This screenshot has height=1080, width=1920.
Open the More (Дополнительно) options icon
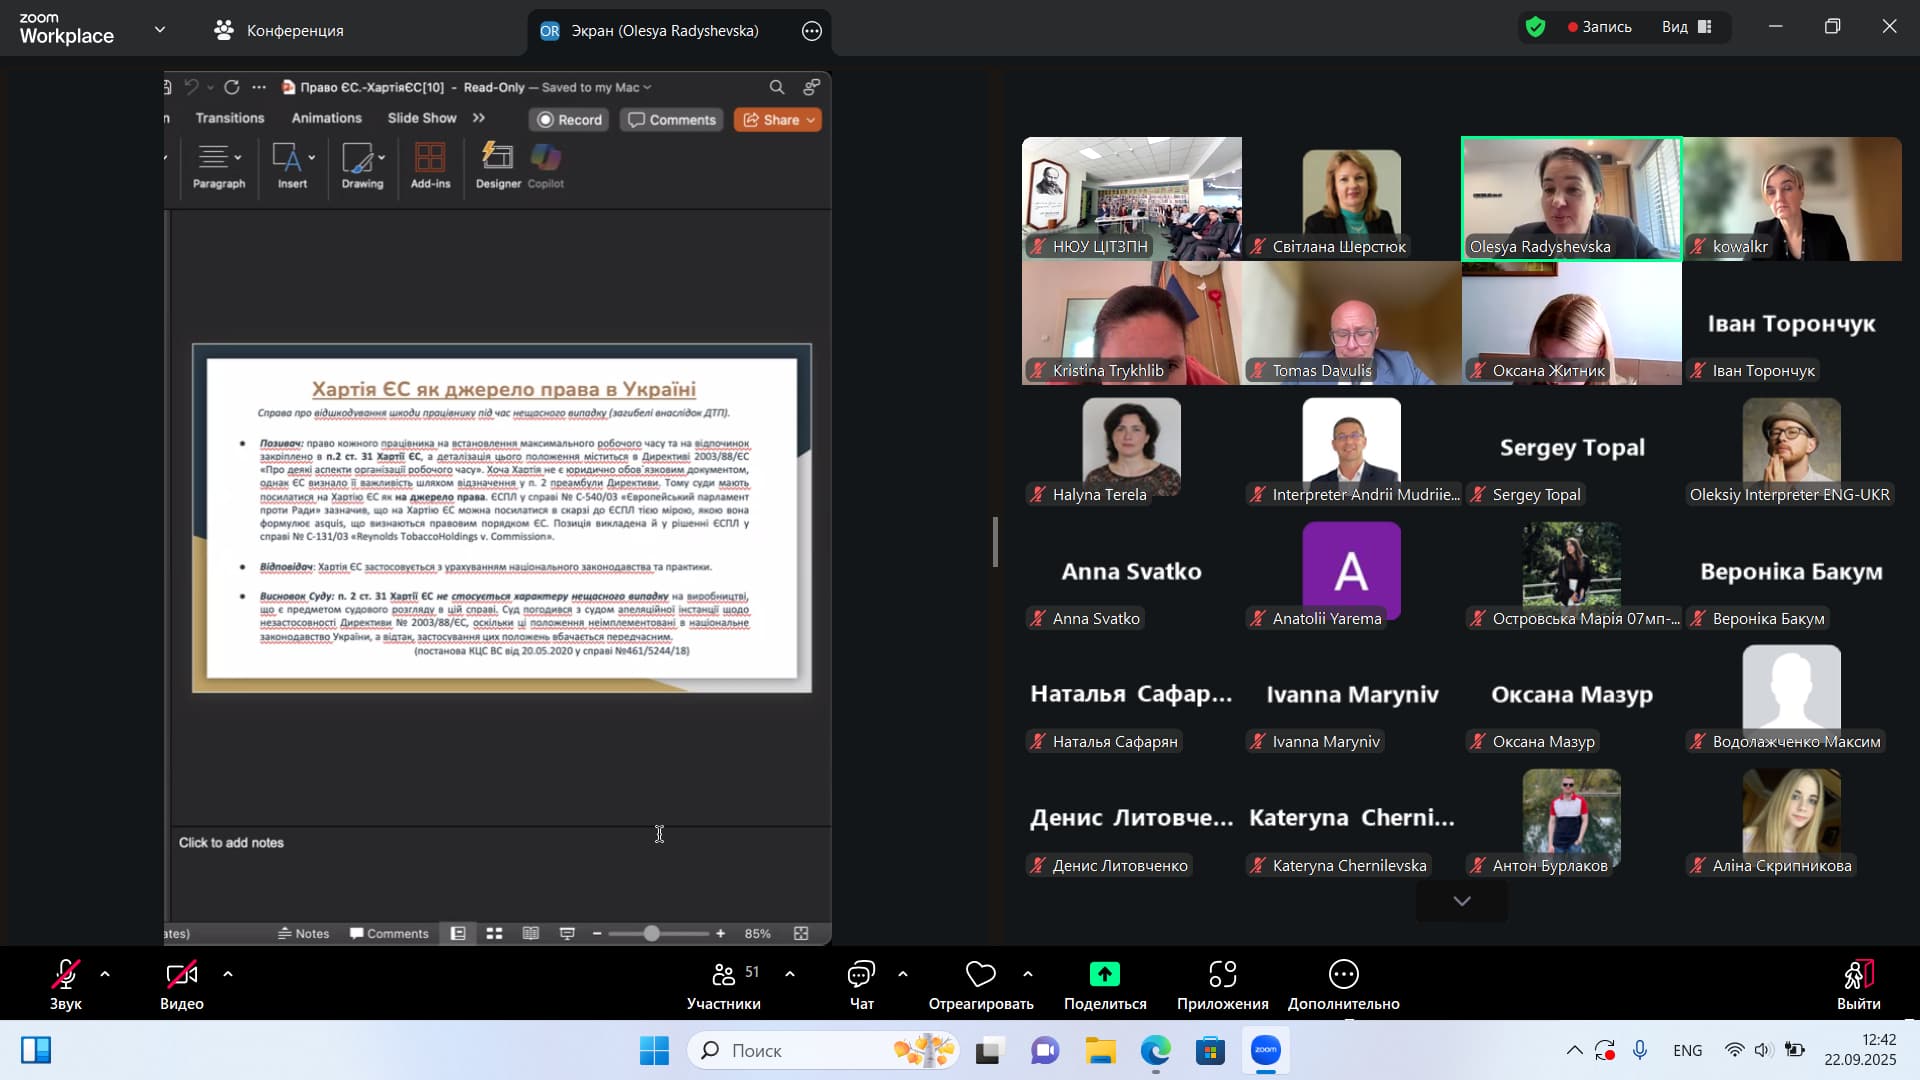1343,974
